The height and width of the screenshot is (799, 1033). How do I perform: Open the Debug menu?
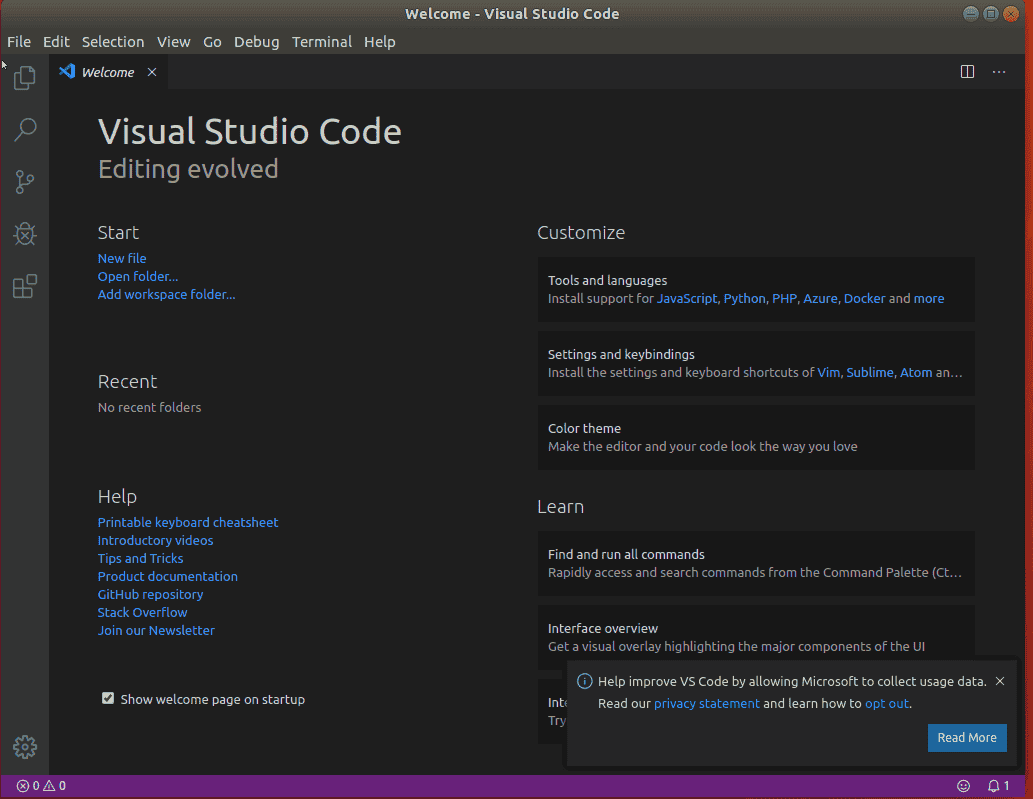(256, 41)
